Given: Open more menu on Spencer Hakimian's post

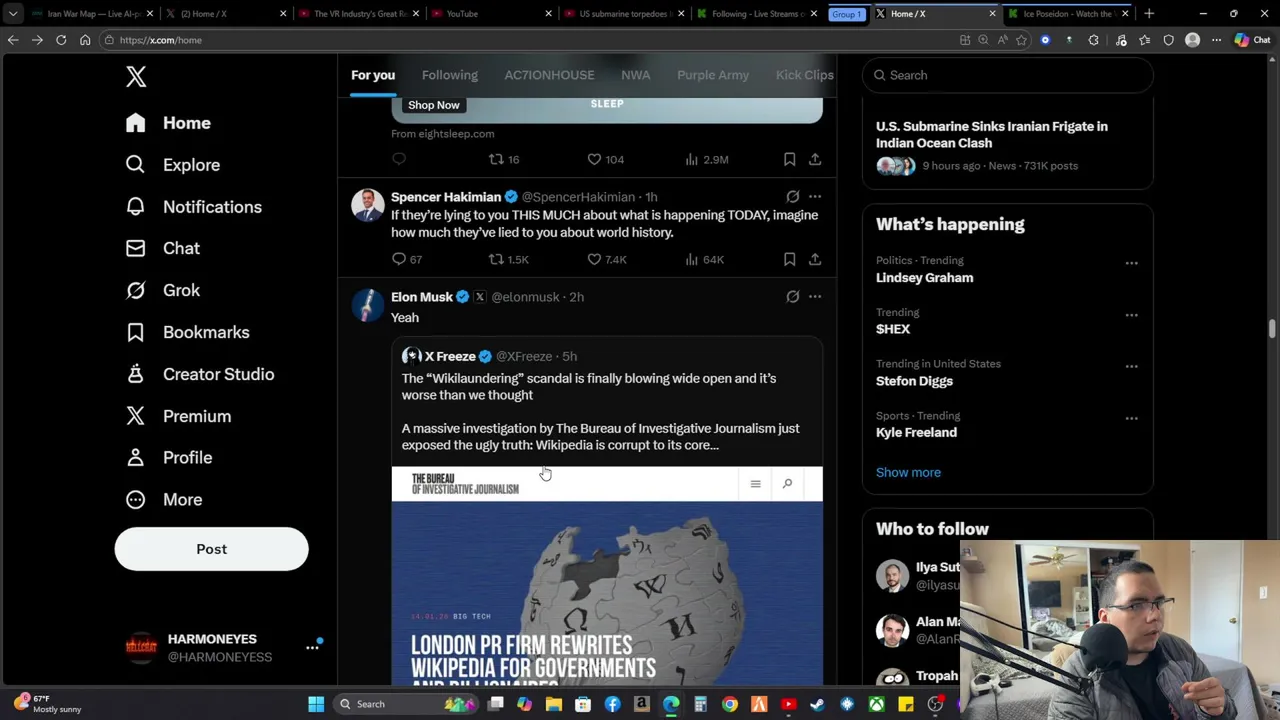Looking at the screenshot, I should [x=815, y=197].
